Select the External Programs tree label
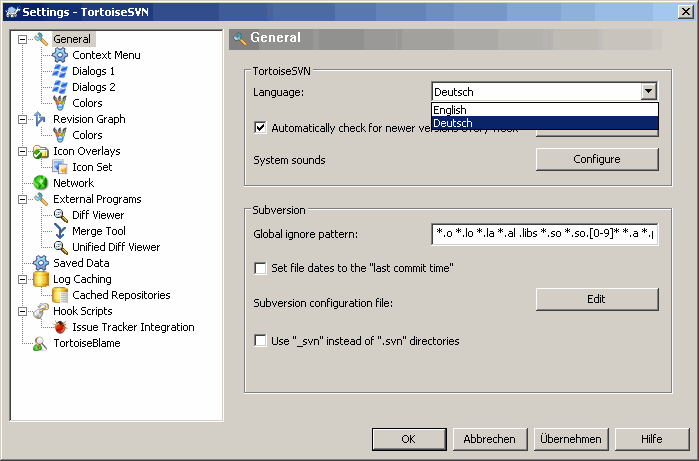699x461 pixels. click(x=97, y=199)
